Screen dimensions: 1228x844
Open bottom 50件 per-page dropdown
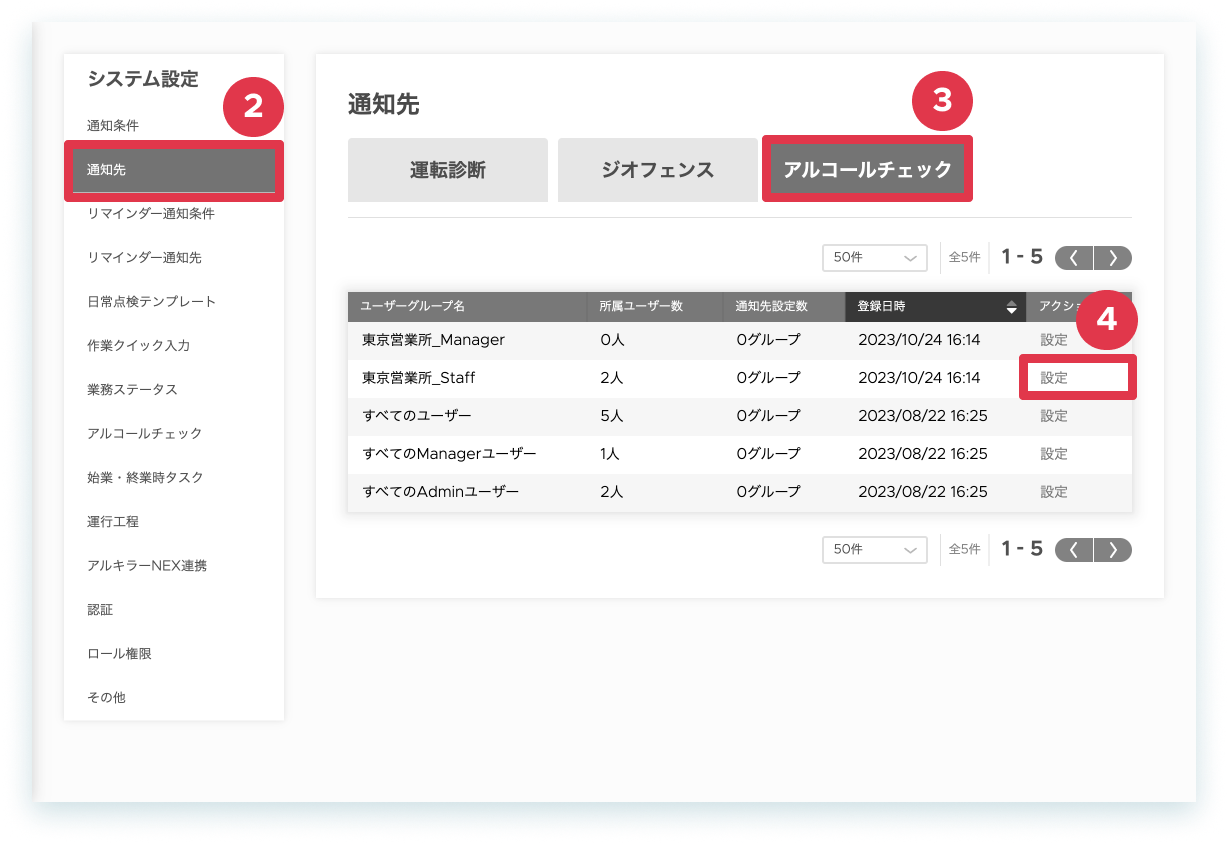[875, 549]
